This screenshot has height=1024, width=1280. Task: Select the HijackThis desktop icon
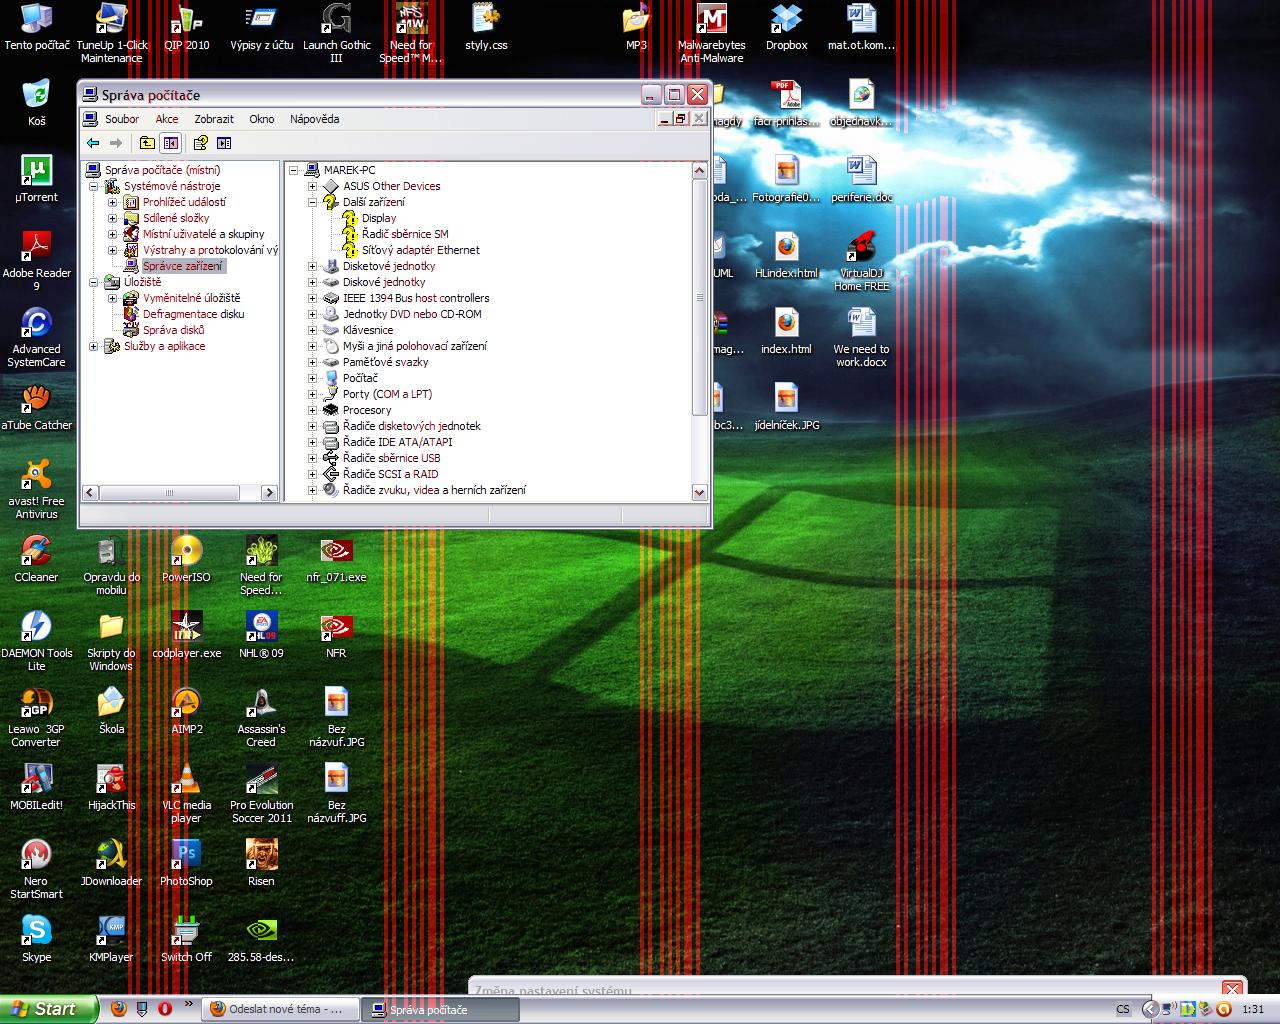[x=111, y=787]
